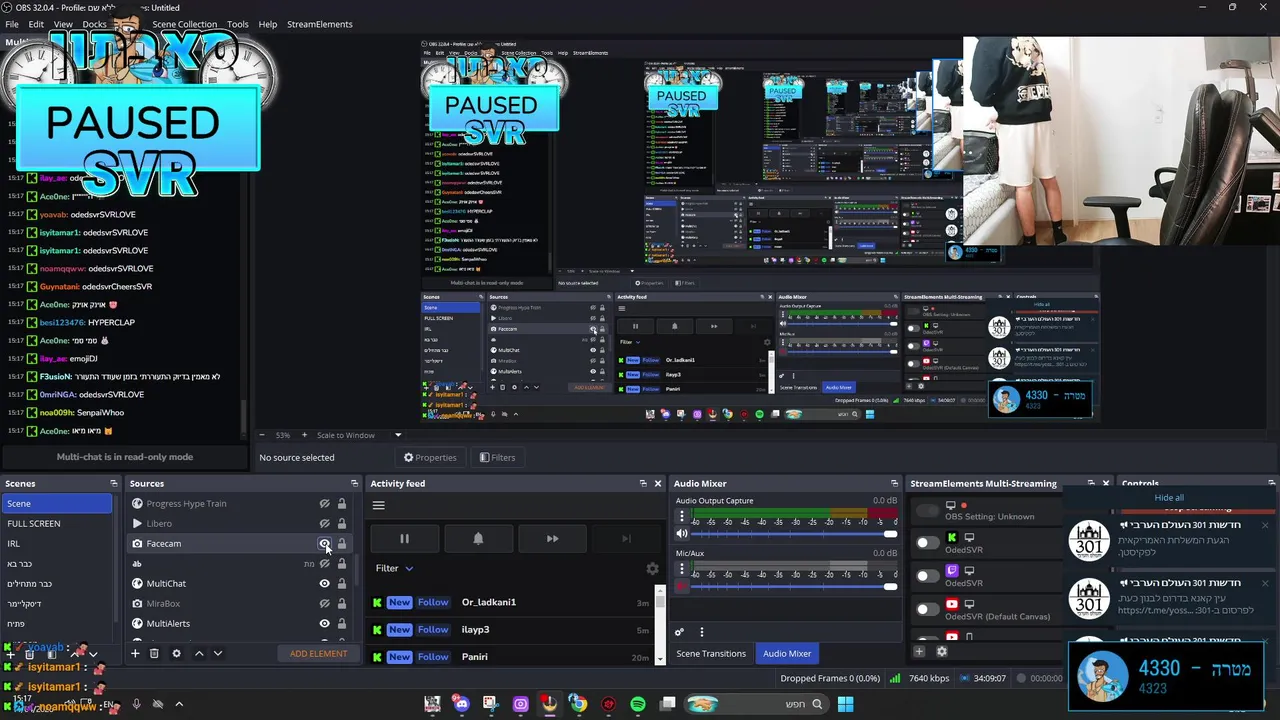Open Mic/Aux three-dot options menu
The image size is (1280, 720).
click(682, 569)
